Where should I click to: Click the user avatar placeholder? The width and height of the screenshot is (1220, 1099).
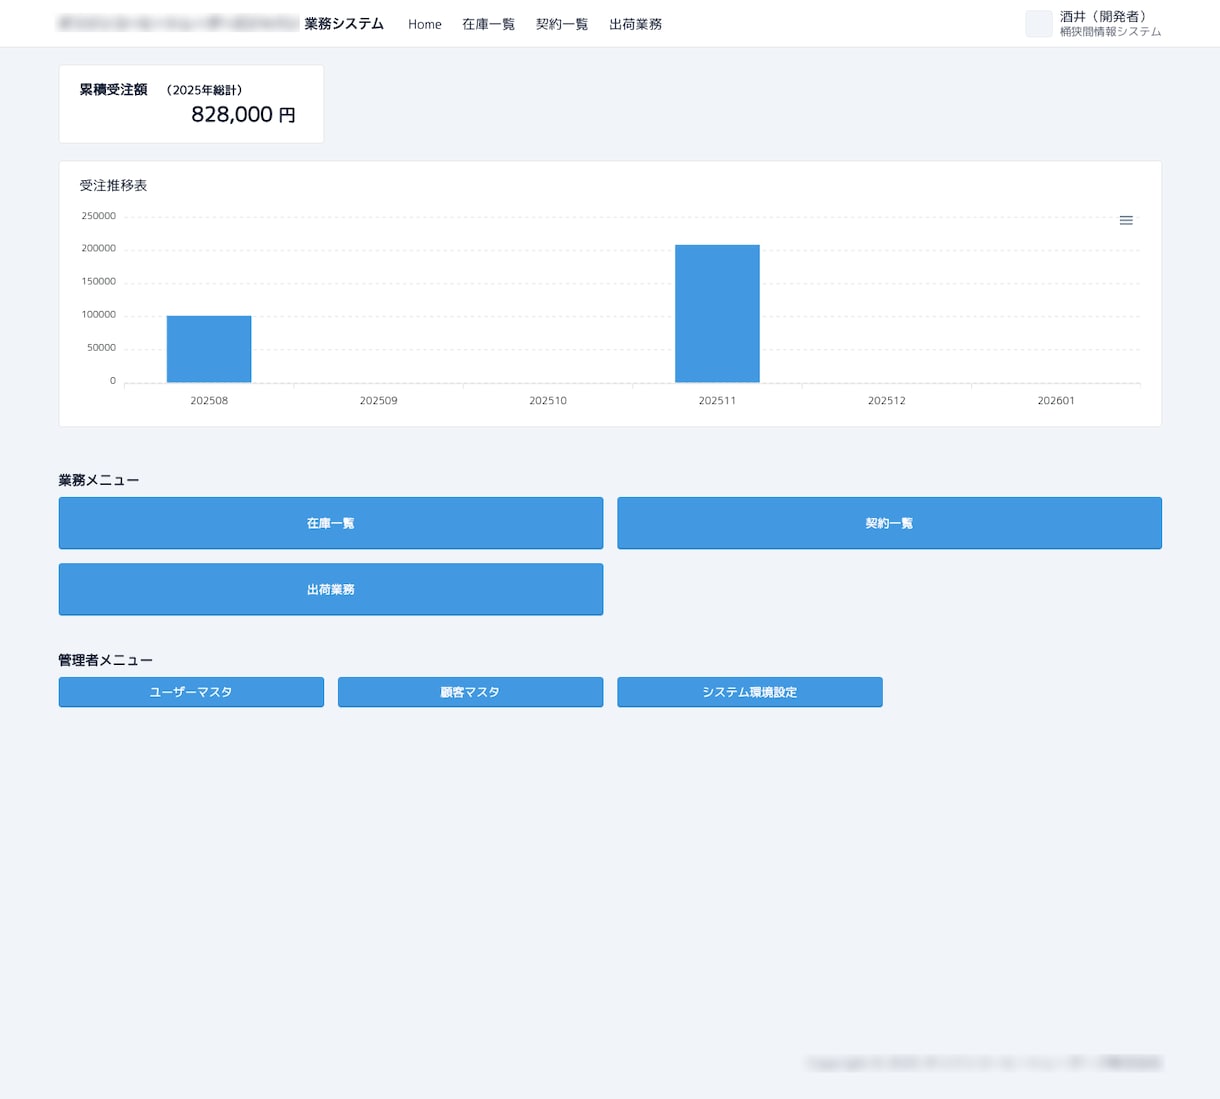1039,24
